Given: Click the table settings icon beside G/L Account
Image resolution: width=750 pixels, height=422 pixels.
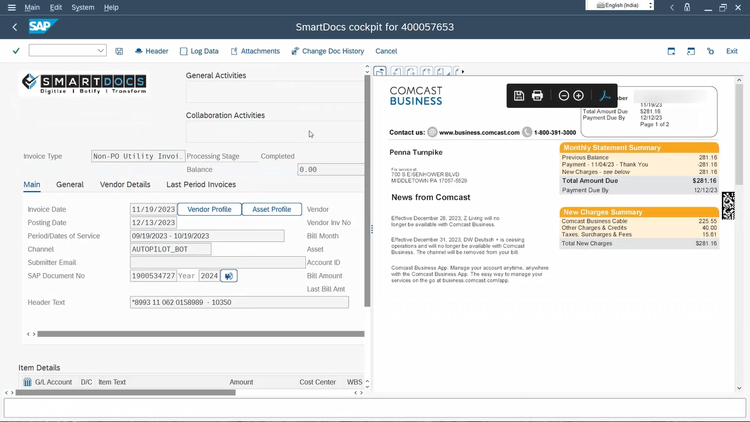Looking at the screenshot, I should tap(27, 382).
